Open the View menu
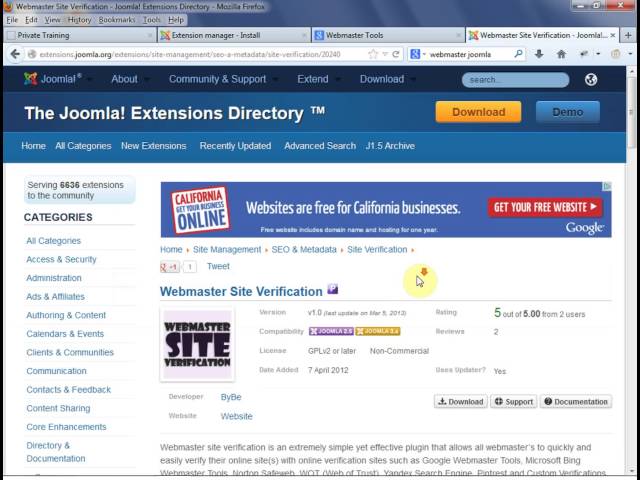640x480 pixels. [x=52, y=20]
